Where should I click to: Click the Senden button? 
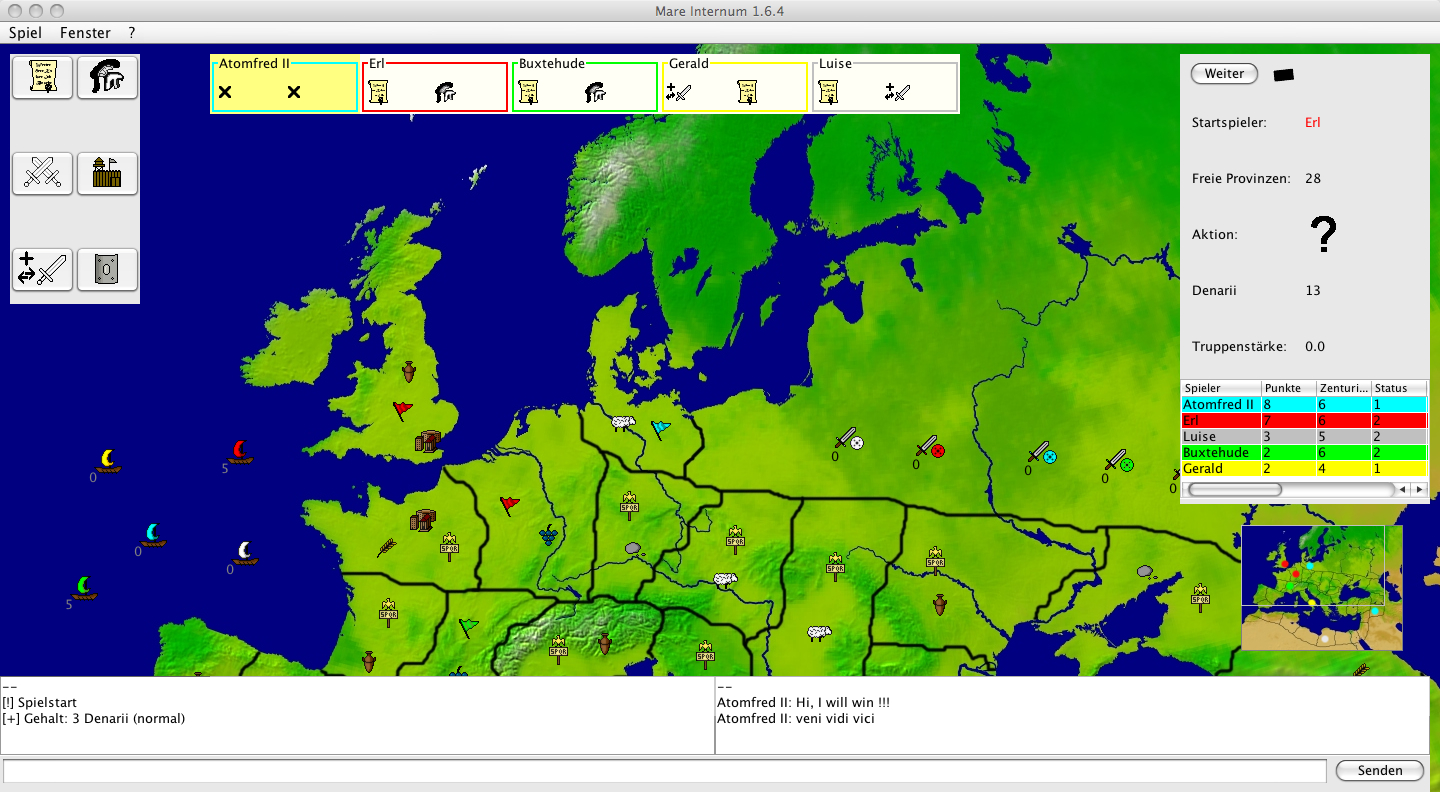coord(1379,770)
